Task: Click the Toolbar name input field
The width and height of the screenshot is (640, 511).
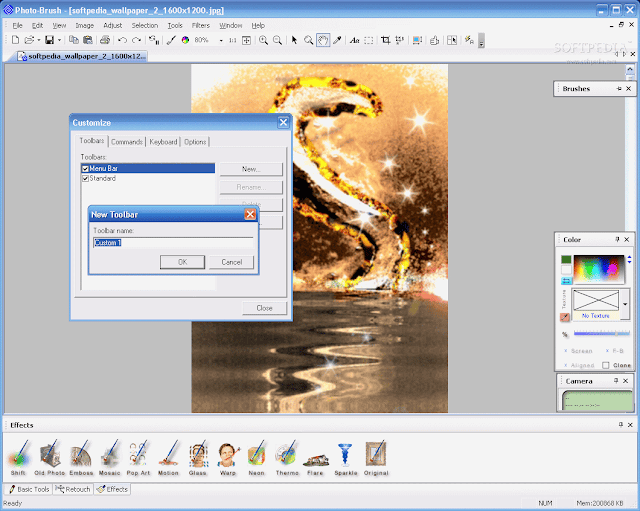Action: pos(173,243)
